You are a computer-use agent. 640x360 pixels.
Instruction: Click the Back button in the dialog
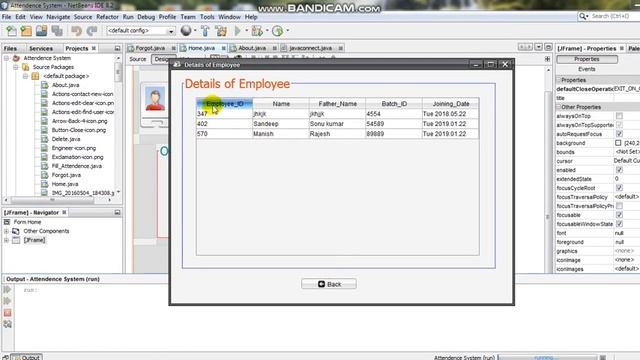tap(329, 284)
